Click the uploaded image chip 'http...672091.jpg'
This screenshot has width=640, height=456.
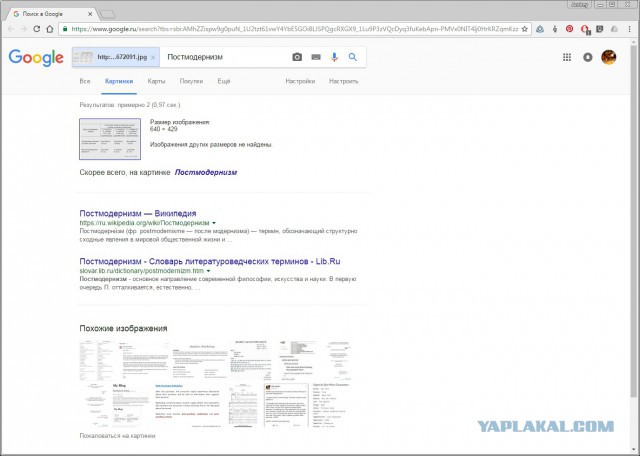[115, 57]
